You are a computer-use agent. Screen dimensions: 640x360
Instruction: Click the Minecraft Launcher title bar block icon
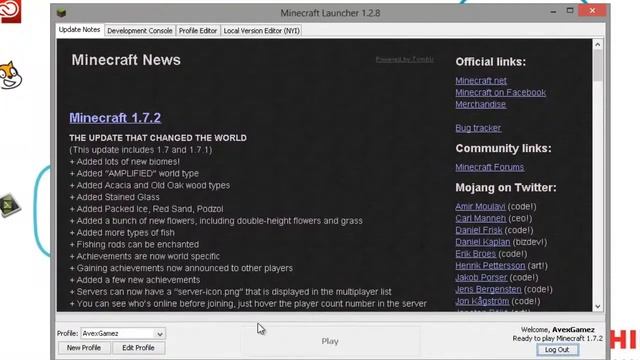pyautogui.click(x=62, y=13)
